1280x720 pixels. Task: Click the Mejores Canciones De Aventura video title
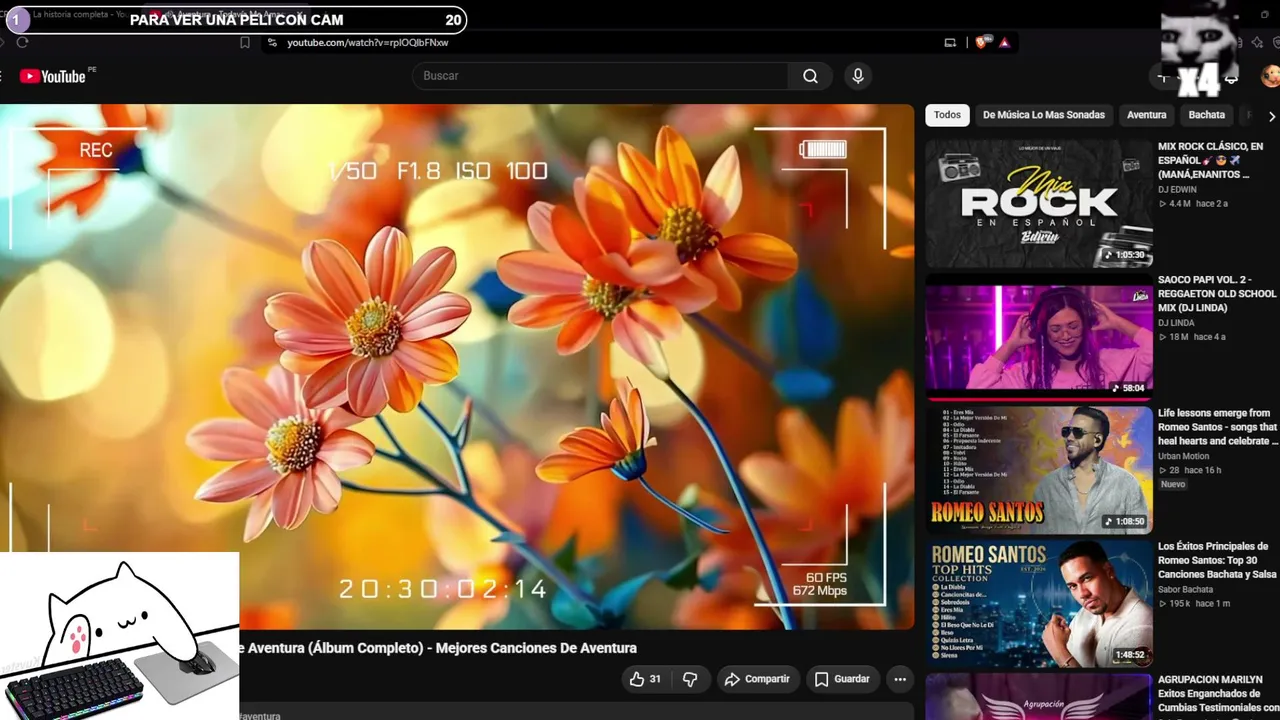pyautogui.click(x=438, y=648)
